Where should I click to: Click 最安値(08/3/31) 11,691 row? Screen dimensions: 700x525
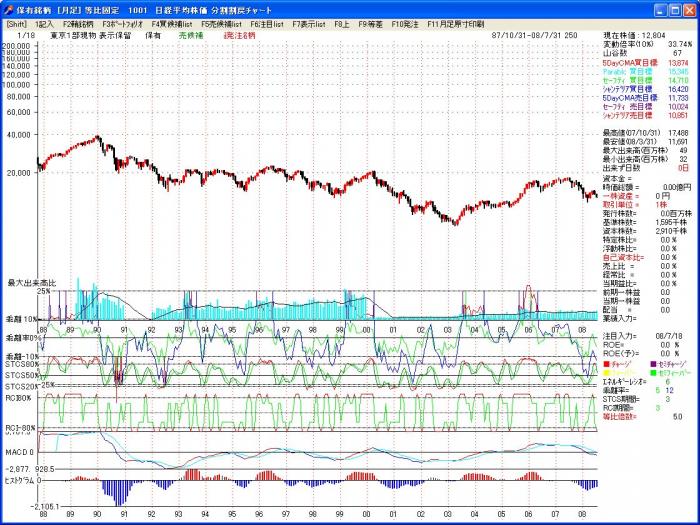point(646,142)
